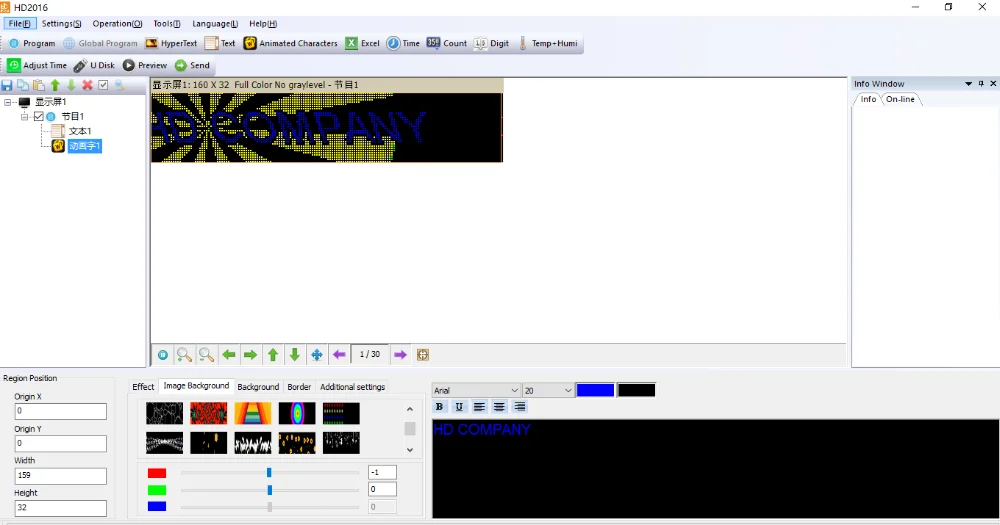This screenshot has height=525, width=1000.
Task: Insert an Excel table region
Action: coord(362,43)
